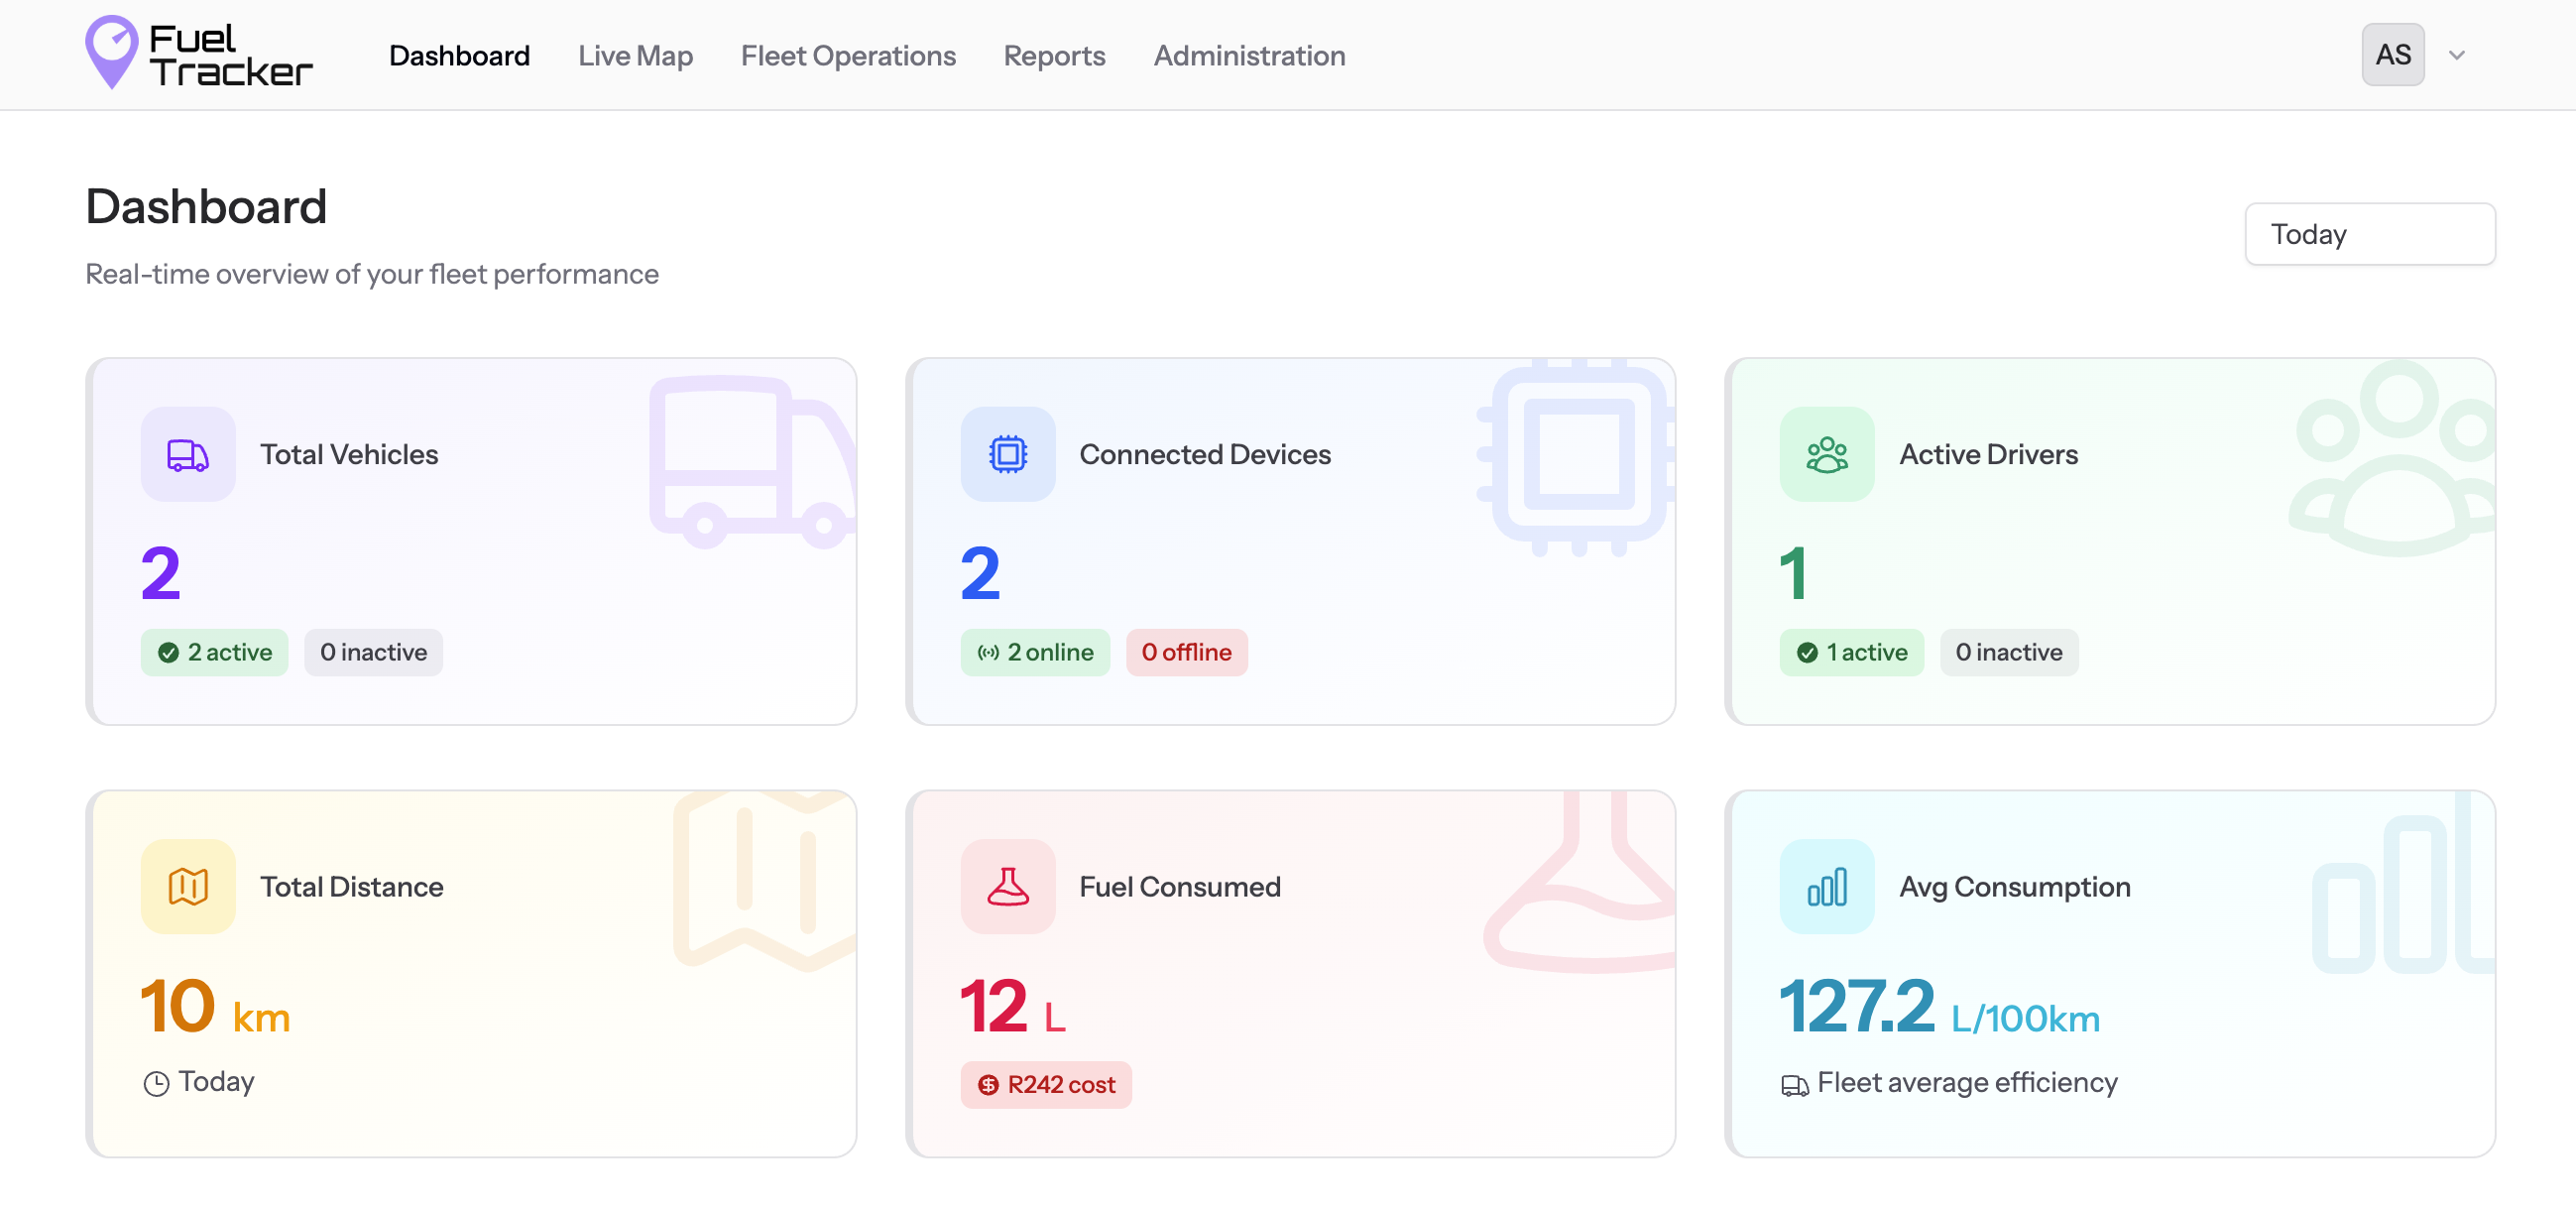Click the people icon on Active Drivers card

(1826, 455)
